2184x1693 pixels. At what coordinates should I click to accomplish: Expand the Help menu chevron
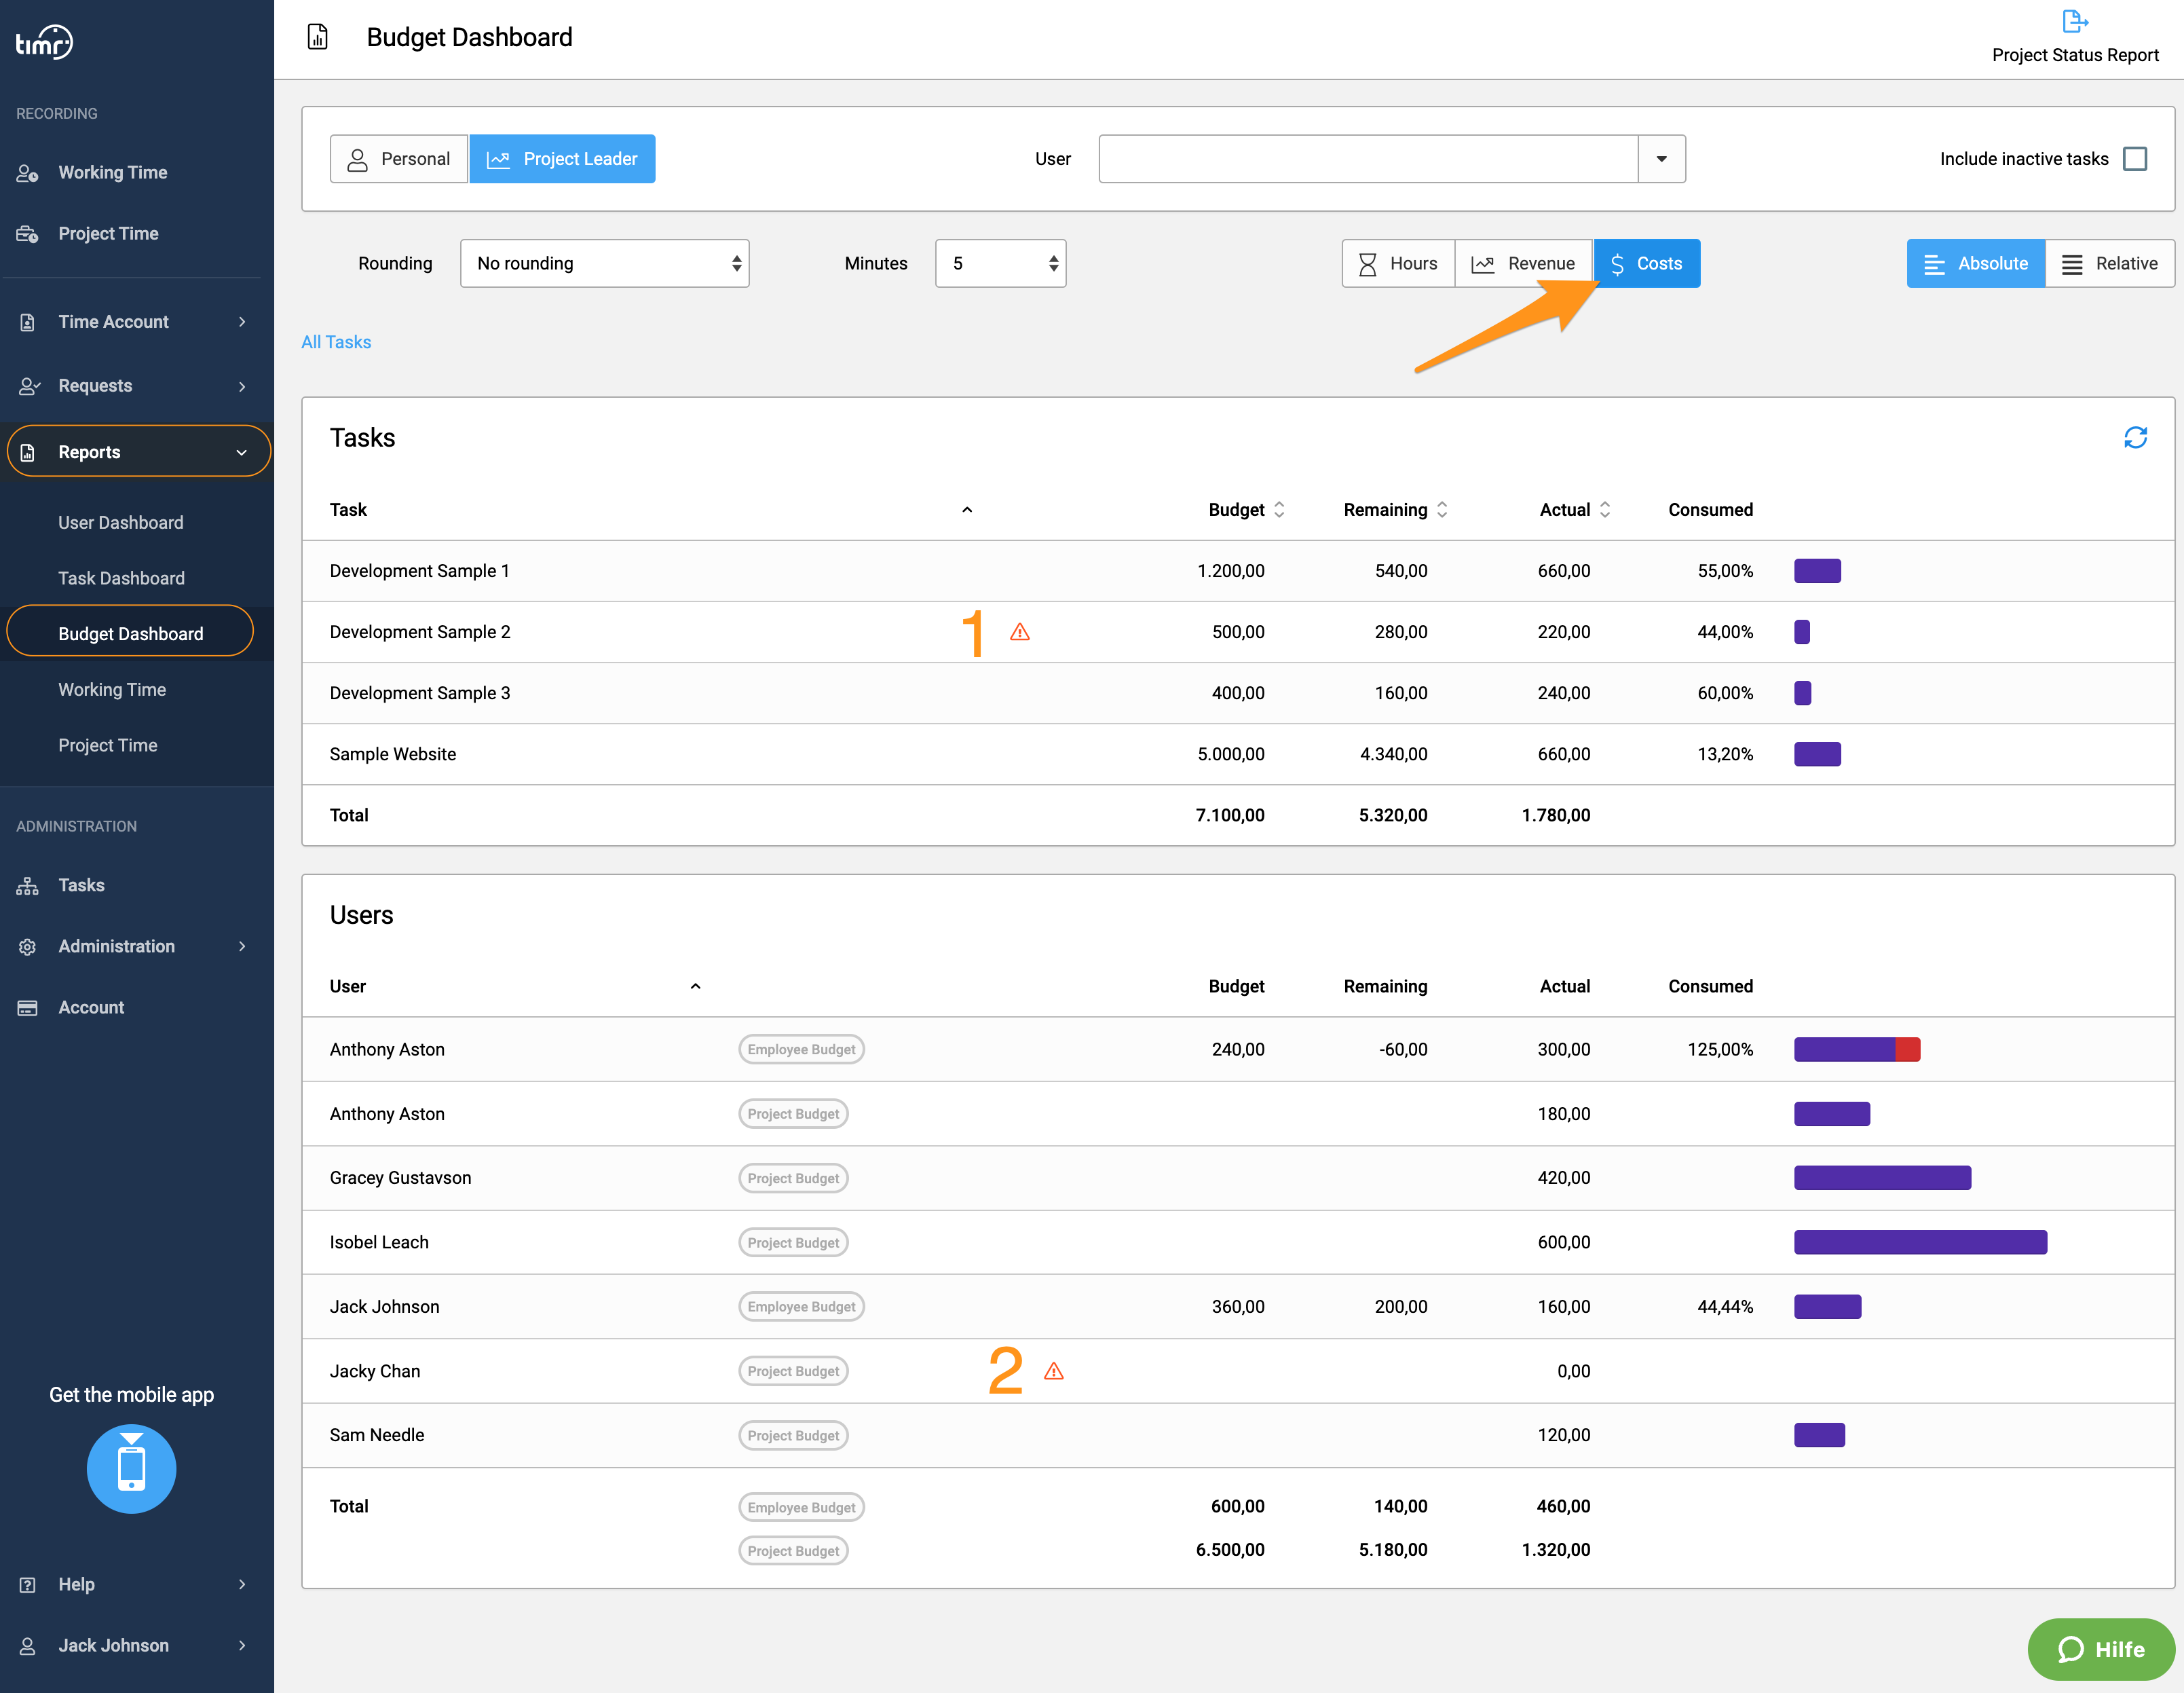[242, 1585]
